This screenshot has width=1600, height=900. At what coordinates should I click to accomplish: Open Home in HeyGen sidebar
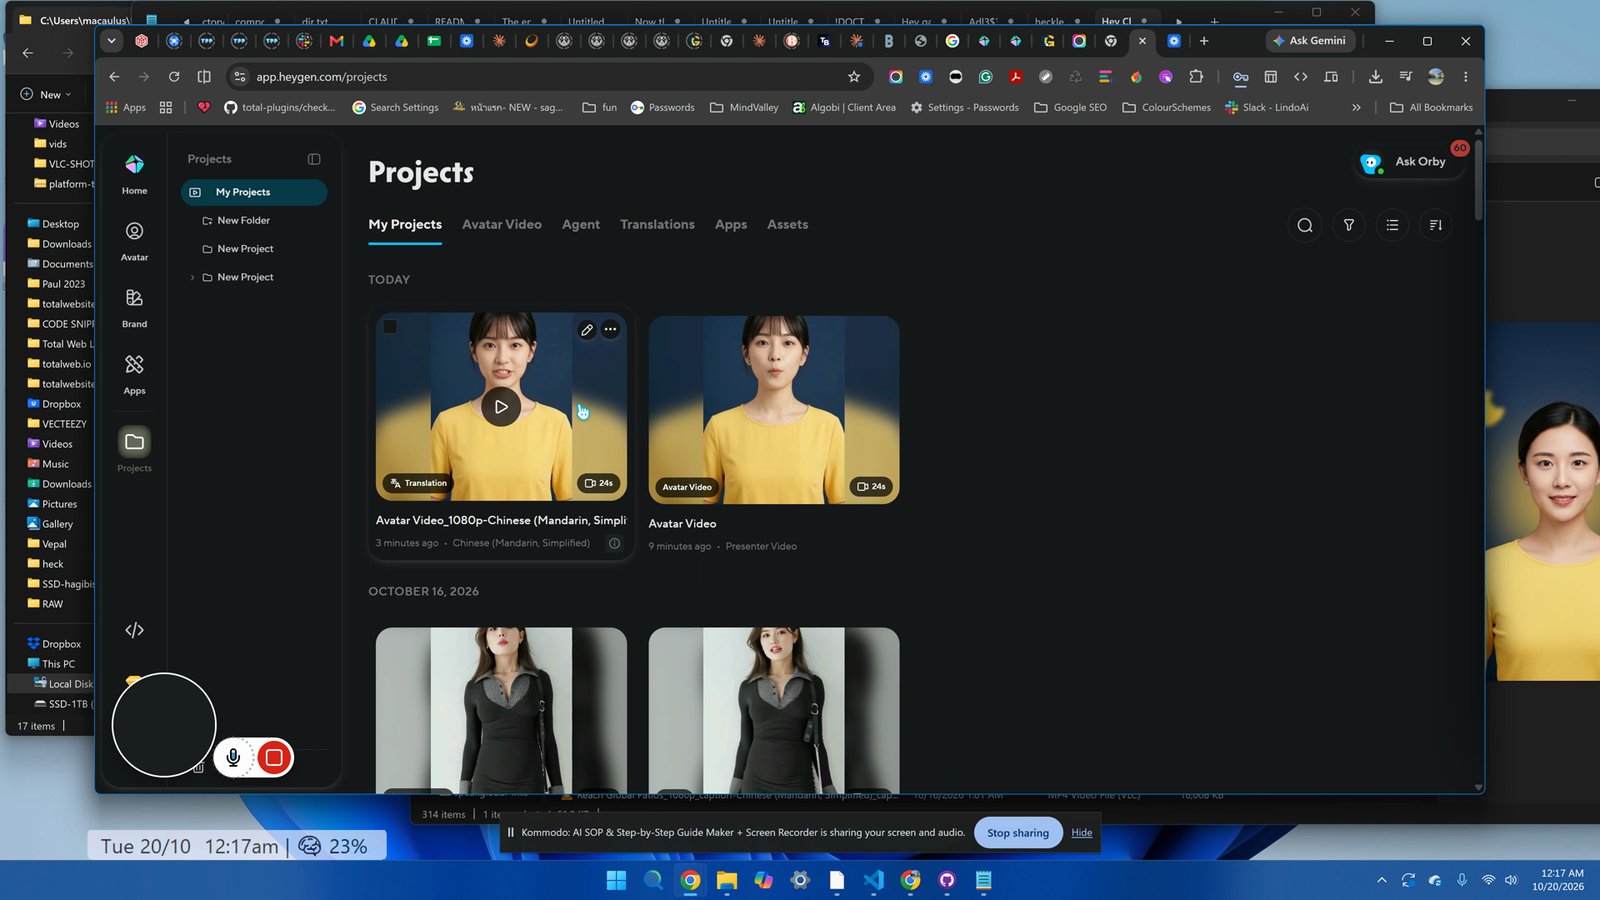[134, 174]
